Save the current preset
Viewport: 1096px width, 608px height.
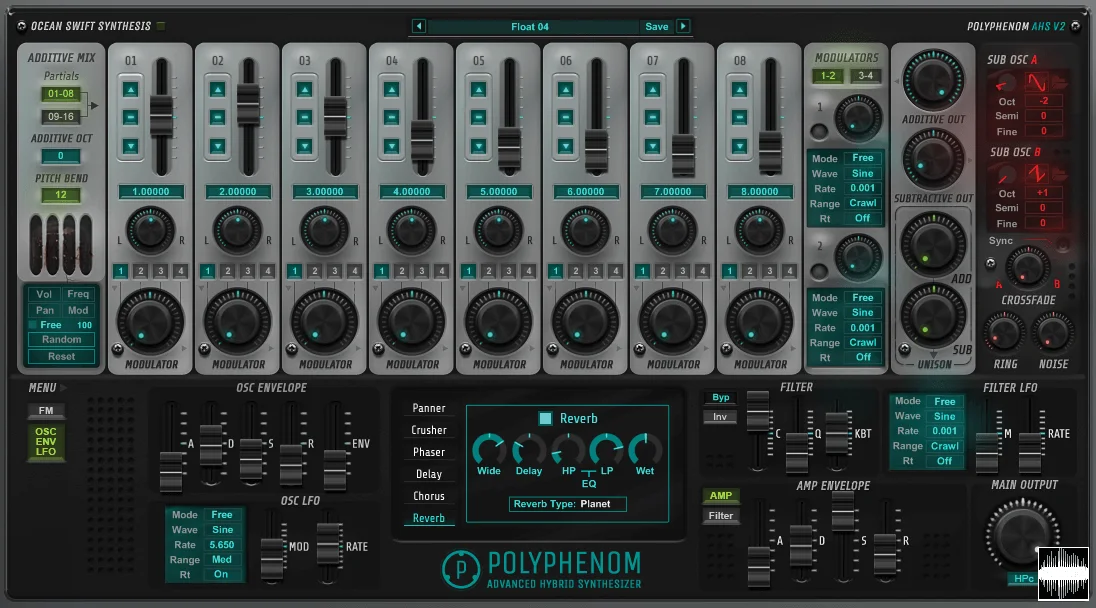pos(656,27)
